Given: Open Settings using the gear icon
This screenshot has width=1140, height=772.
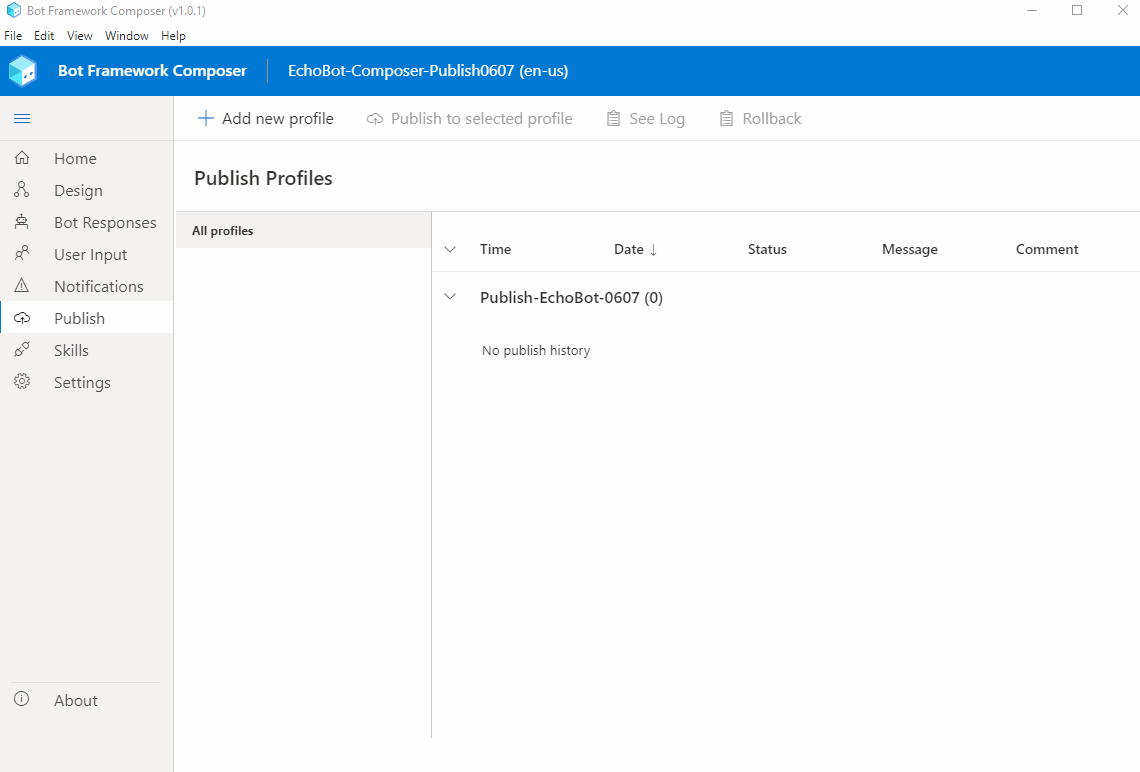Looking at the screenshot, I should pos(22,382).
